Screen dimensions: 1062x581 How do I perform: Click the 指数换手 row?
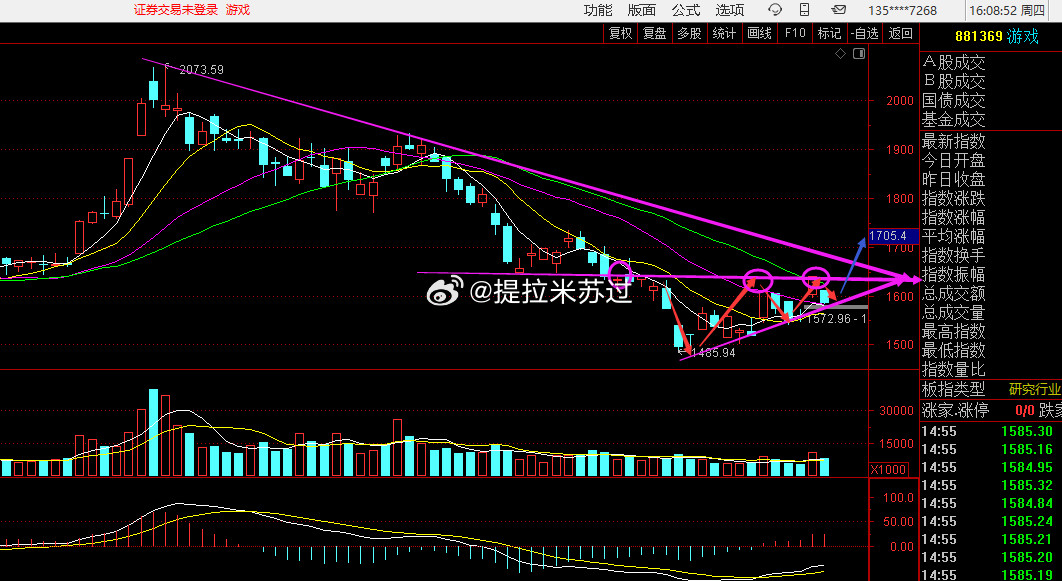(x=954, y=255)
